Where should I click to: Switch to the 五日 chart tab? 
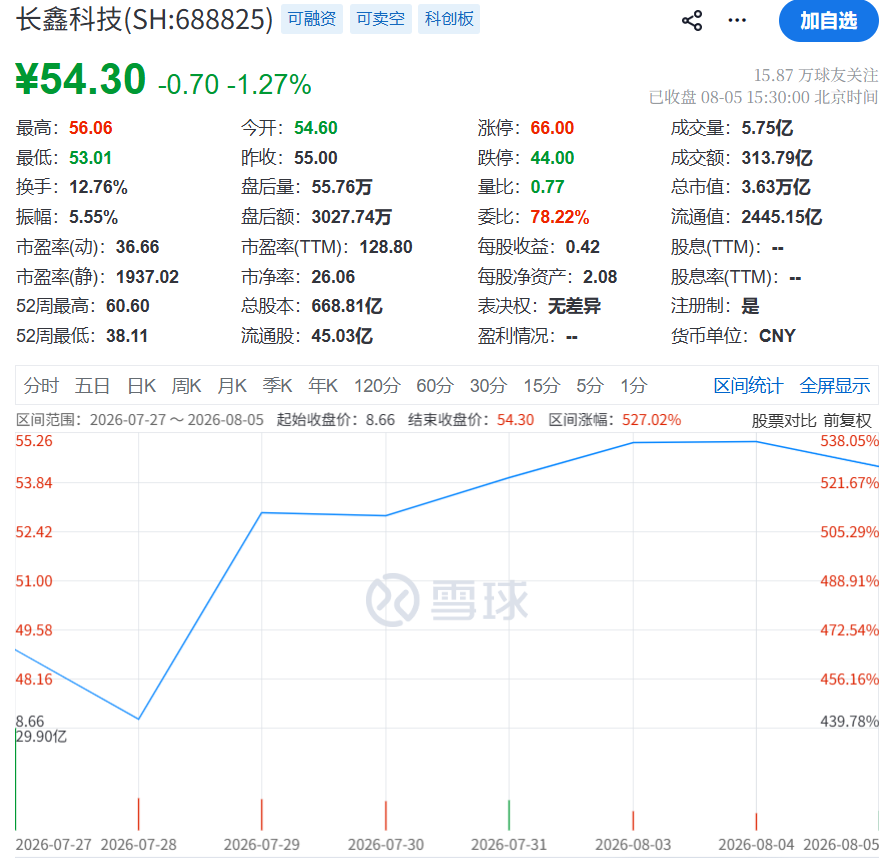click(92, 386)
